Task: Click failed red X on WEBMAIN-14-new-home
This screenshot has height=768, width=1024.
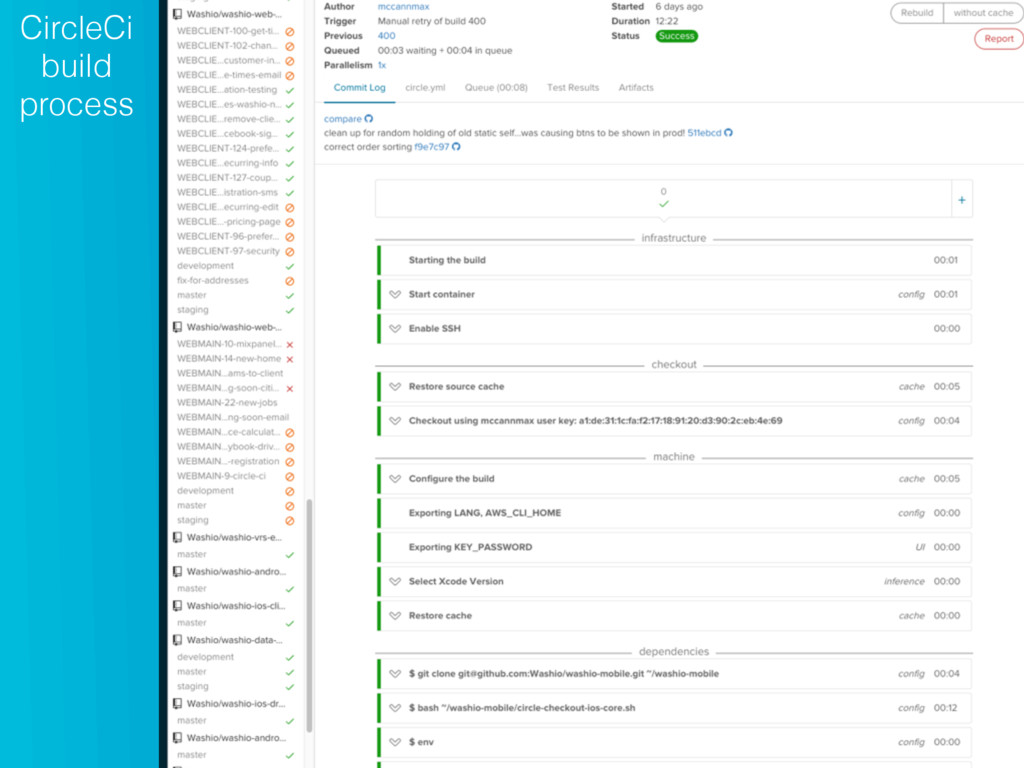Action: pyautogui.click(x=290, y=359)
